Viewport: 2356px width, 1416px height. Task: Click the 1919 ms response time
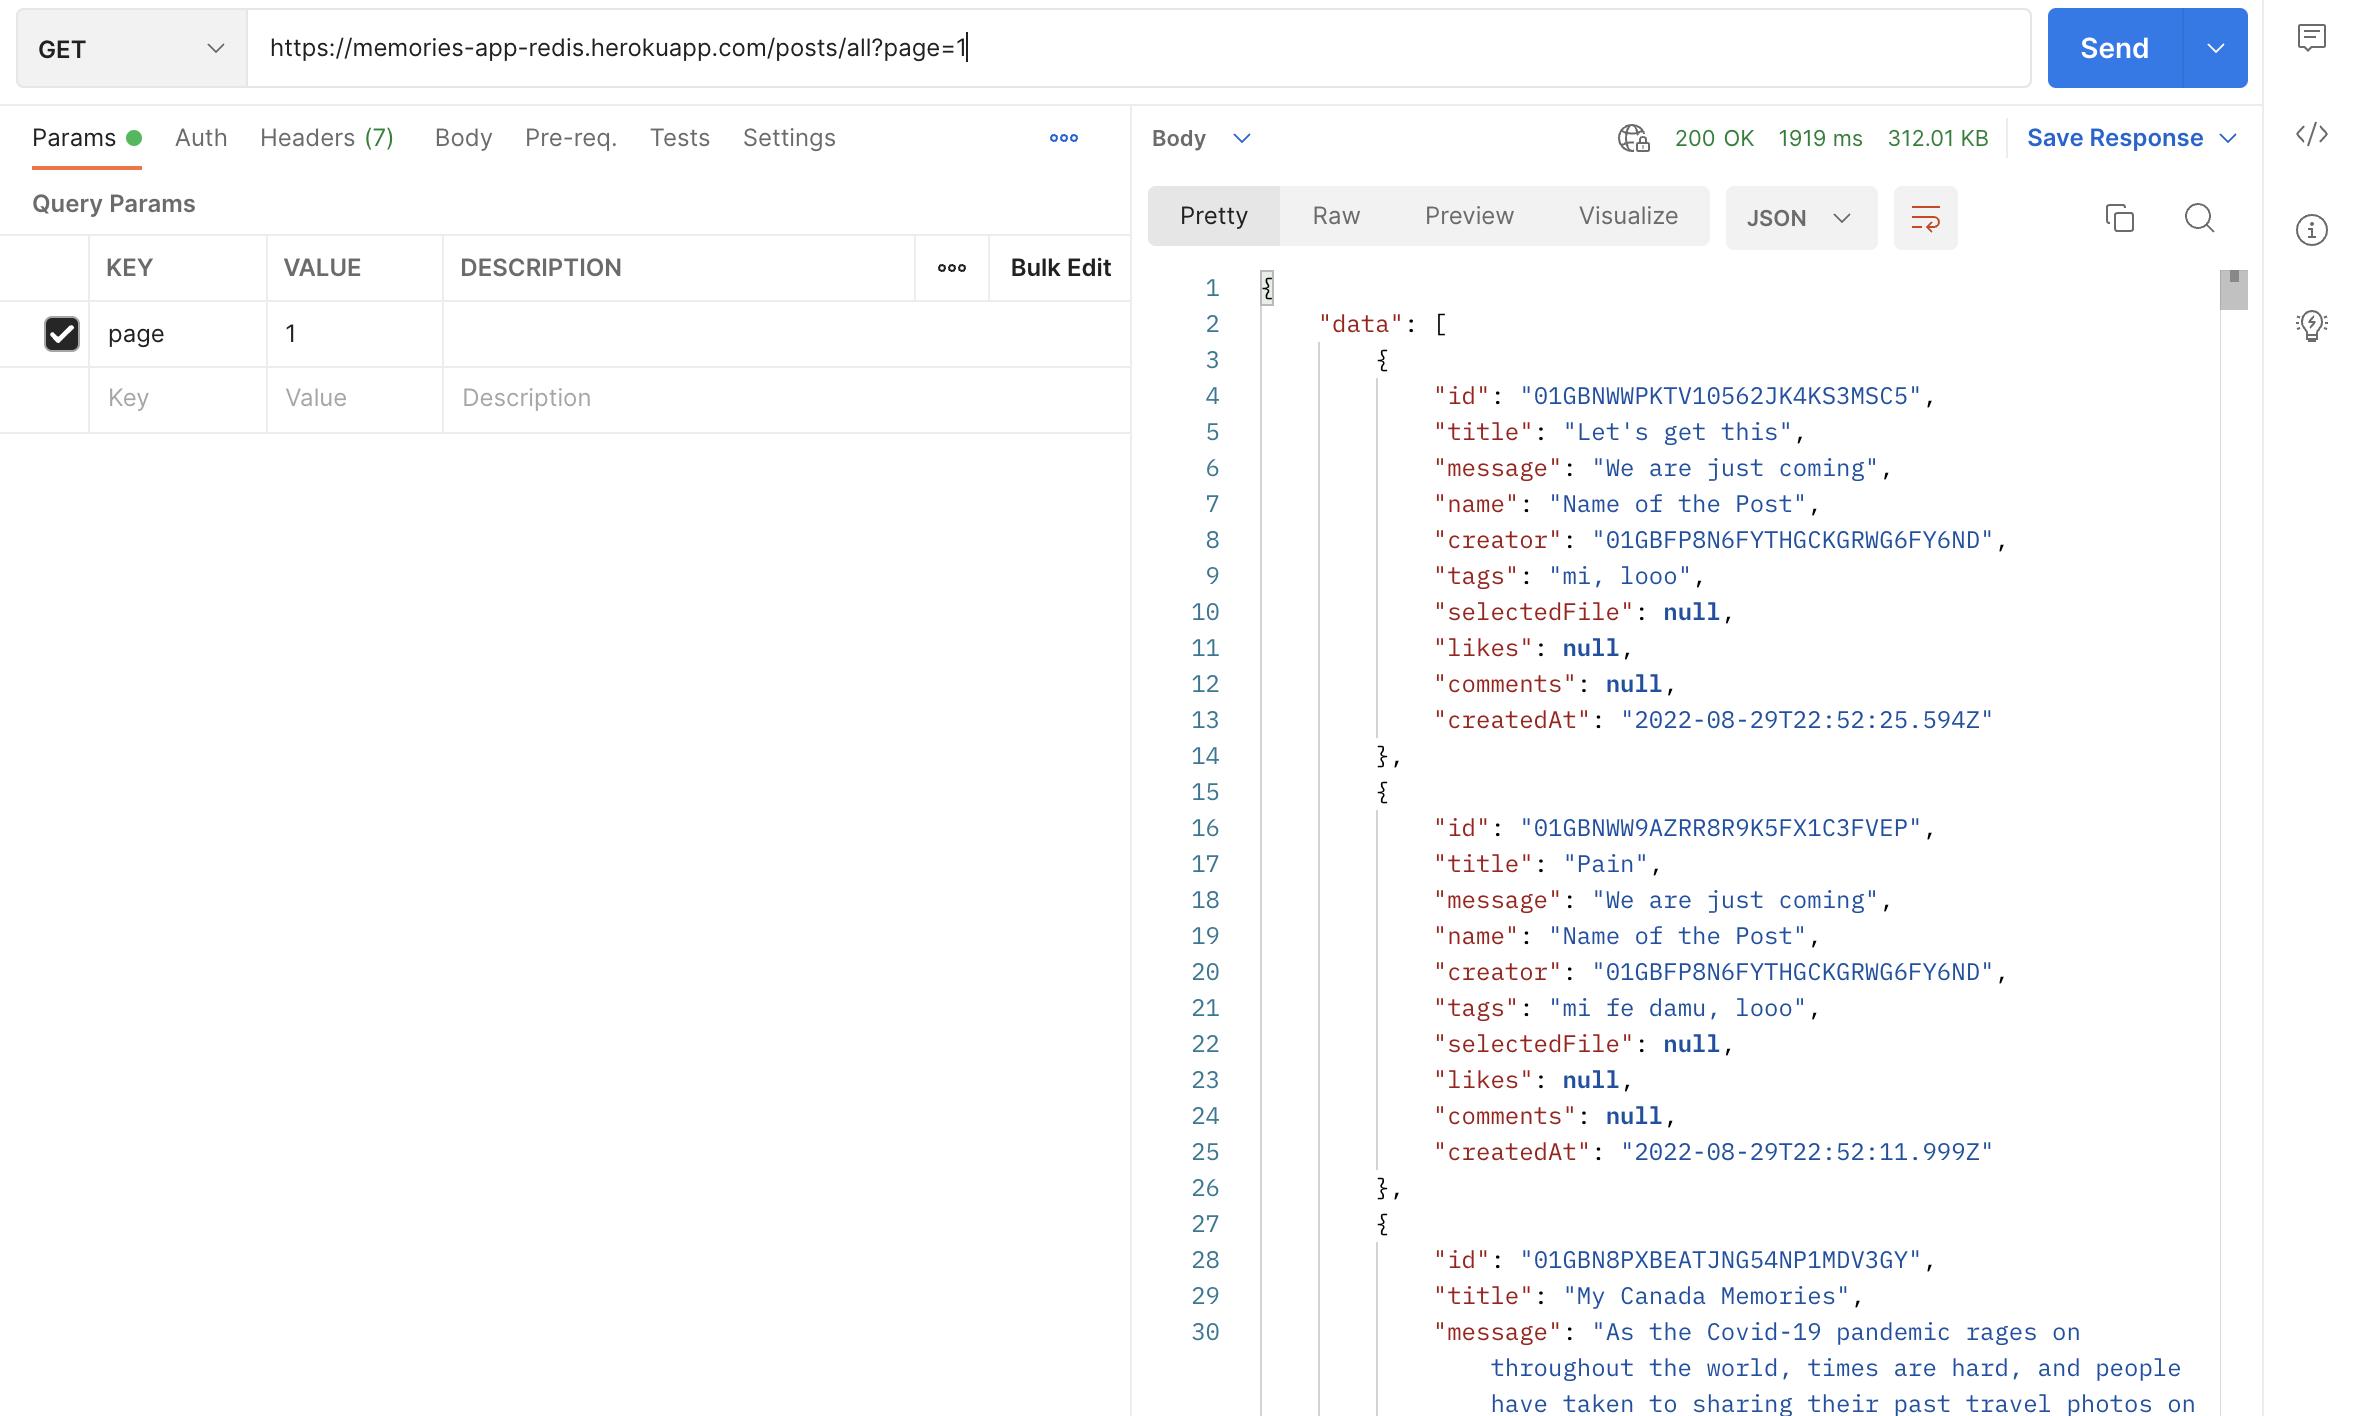click(1820, 138)
